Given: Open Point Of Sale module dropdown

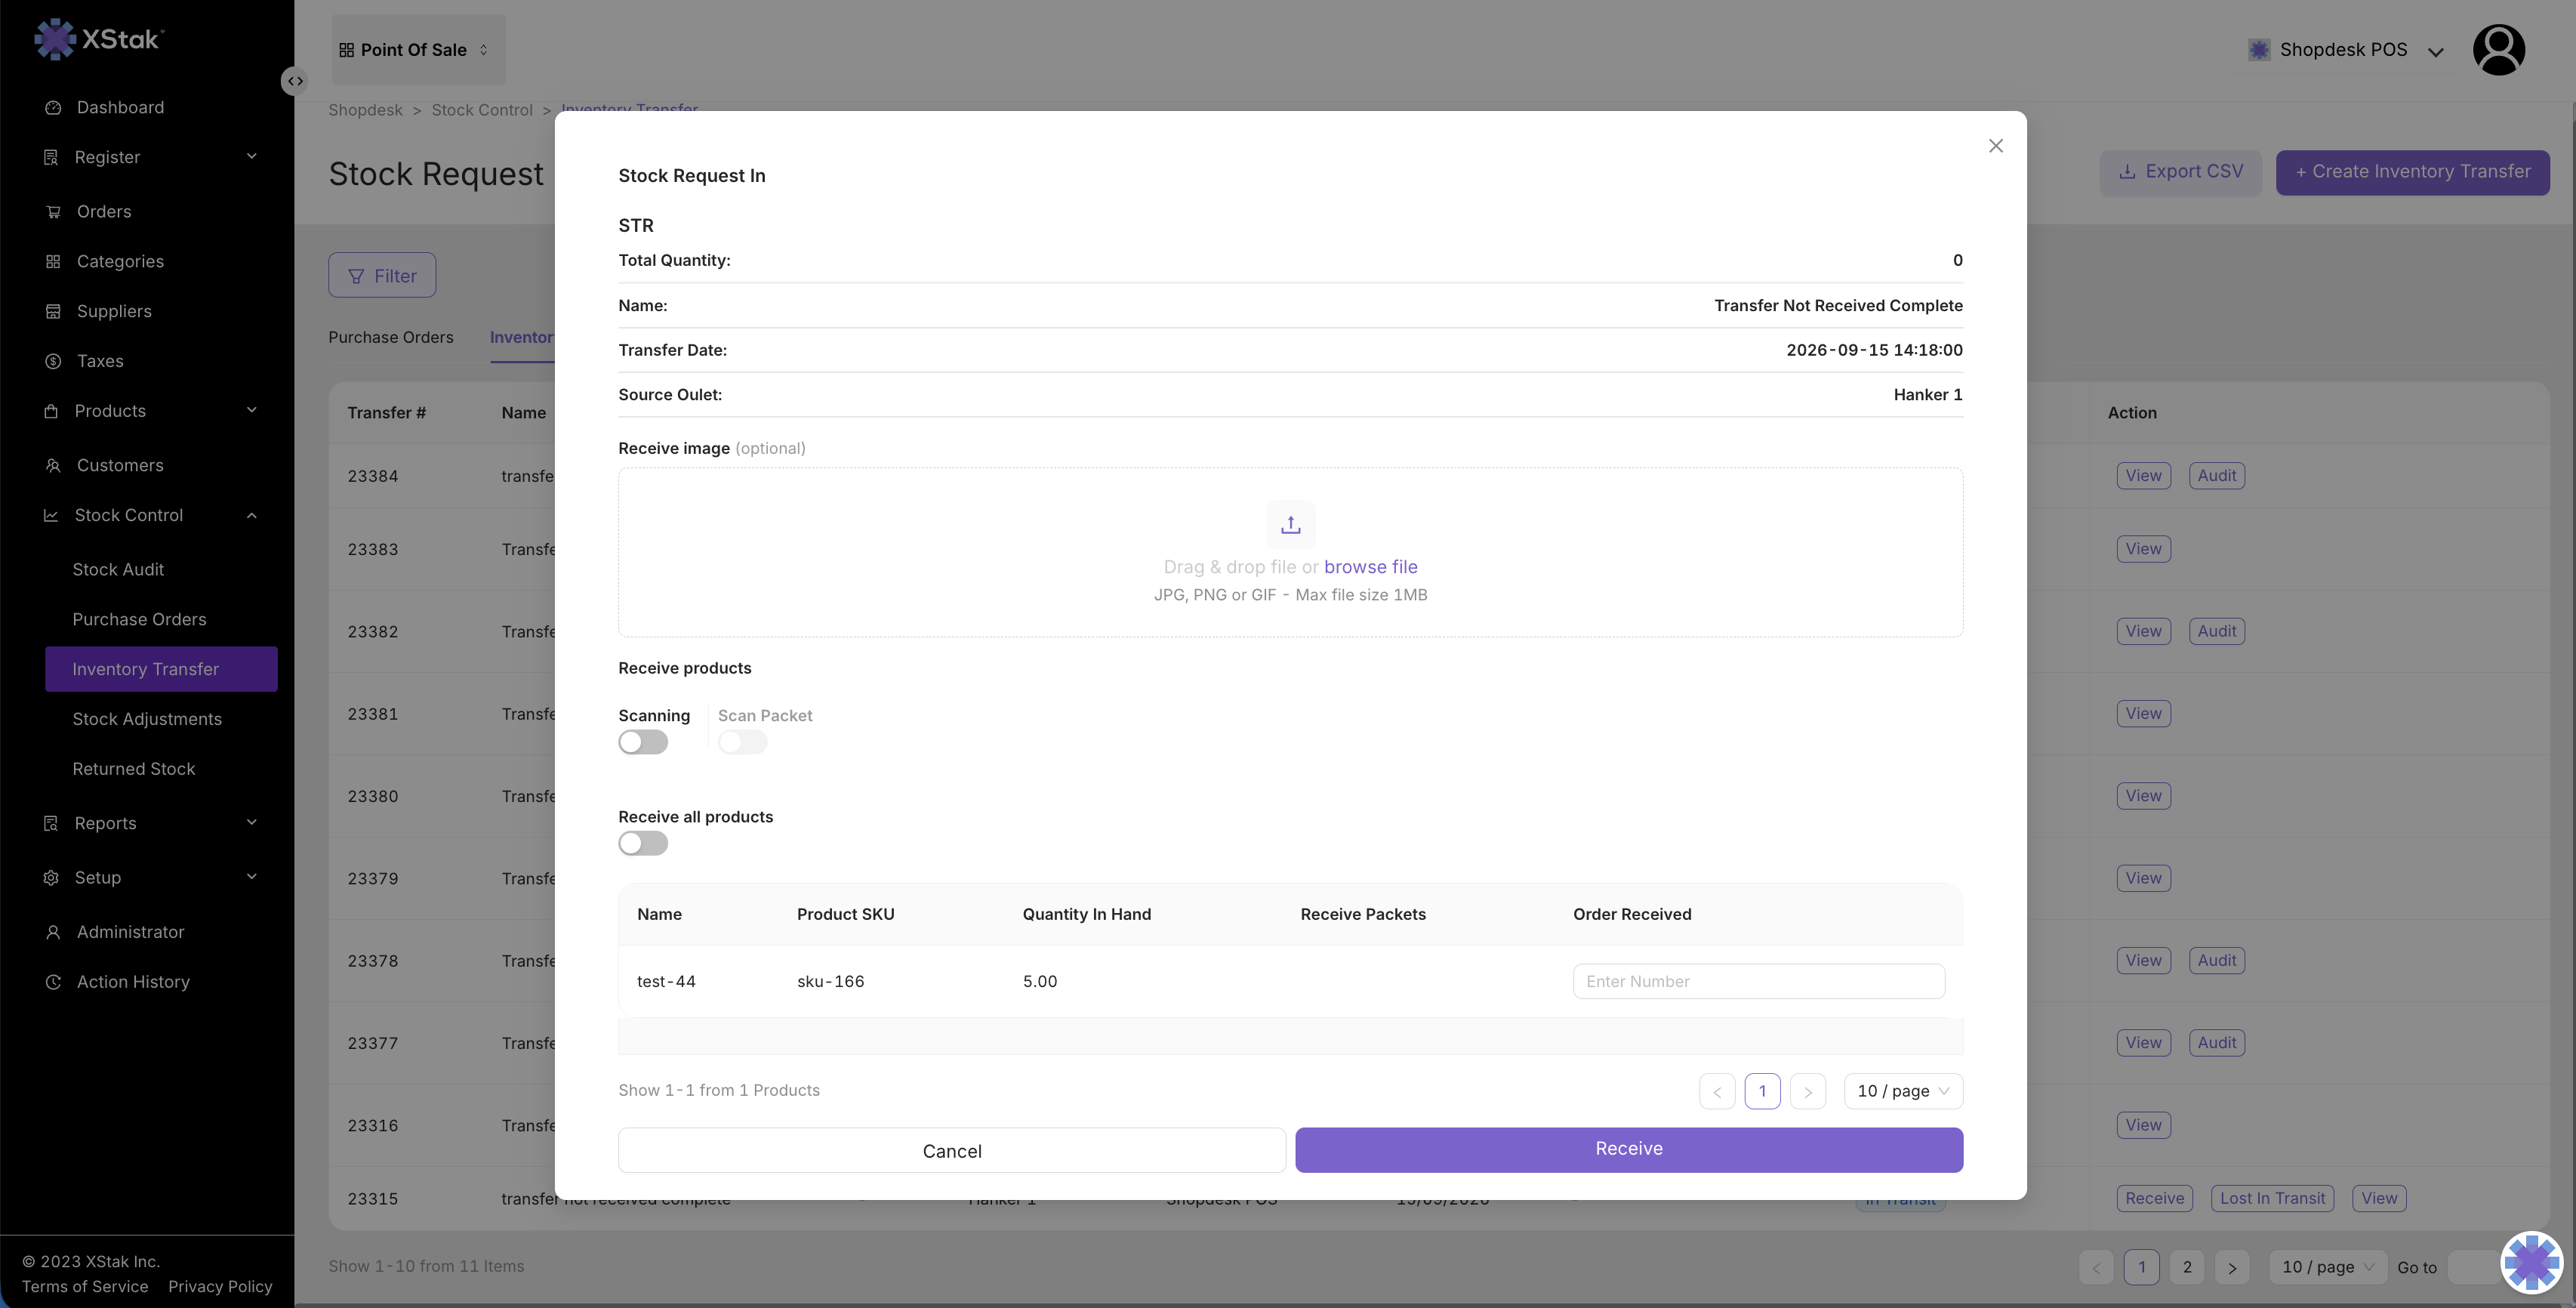Looking at the screenshot, I should click(x=418, y=49).
